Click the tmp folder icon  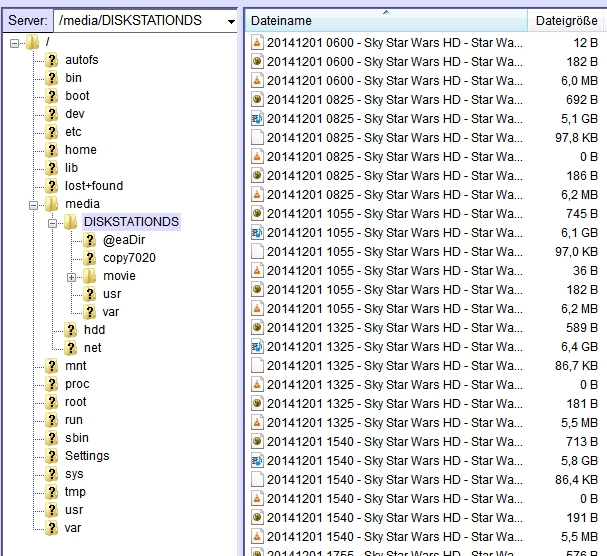(51, 492)
